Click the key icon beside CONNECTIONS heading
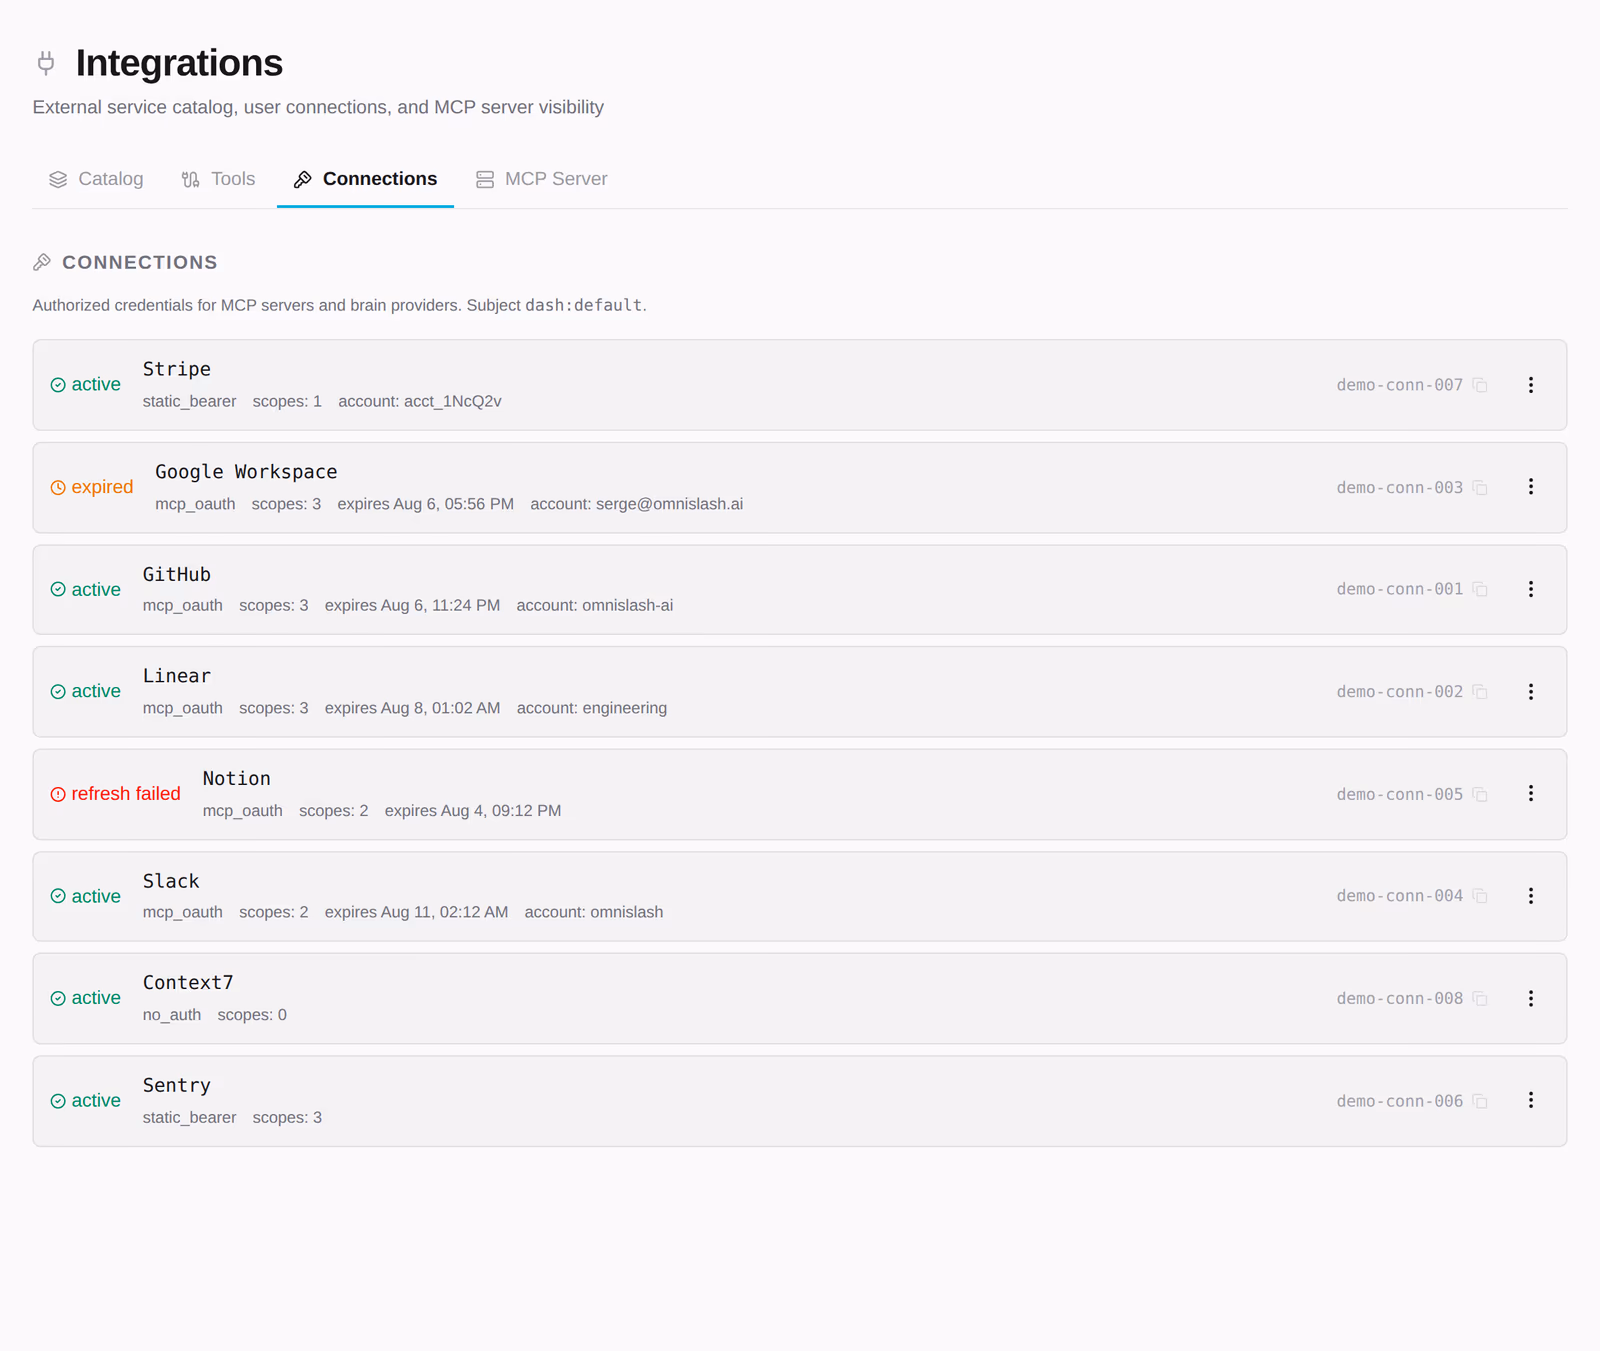Image resolution: width=1600 pixels, height=1351 pixels. (x=42, y=262)
